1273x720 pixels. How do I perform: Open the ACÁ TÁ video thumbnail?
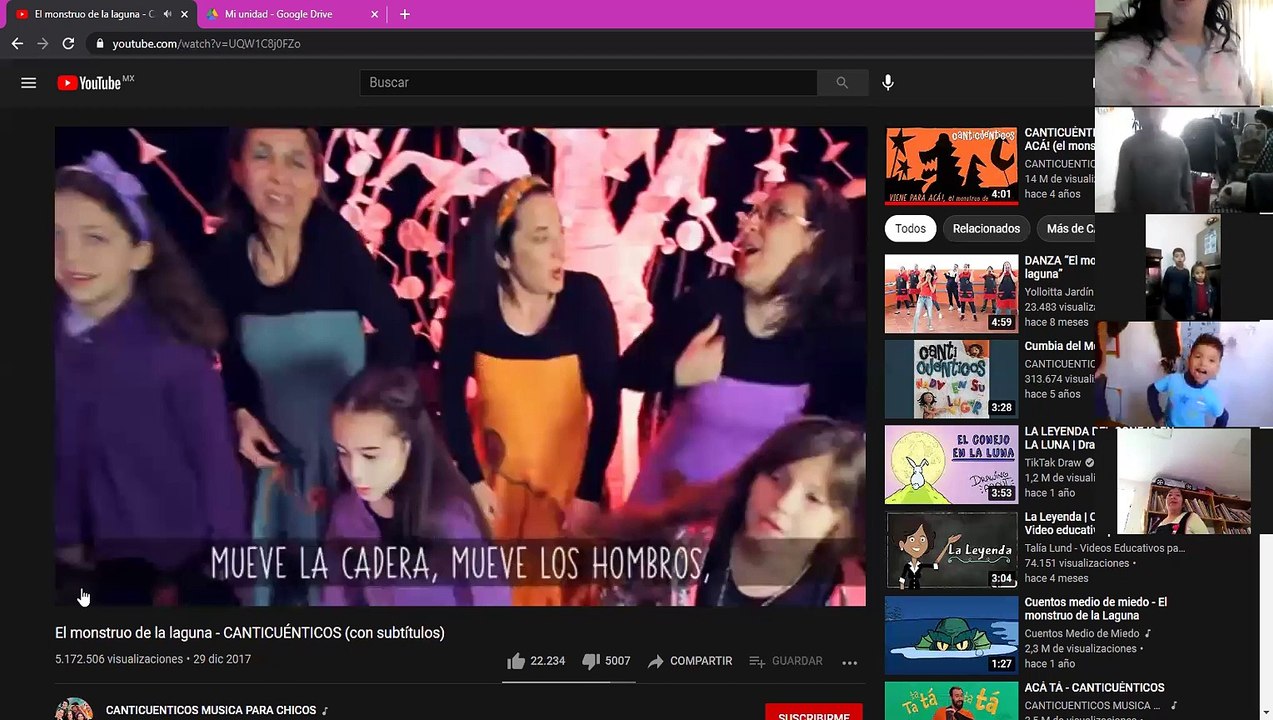(951, 701)
